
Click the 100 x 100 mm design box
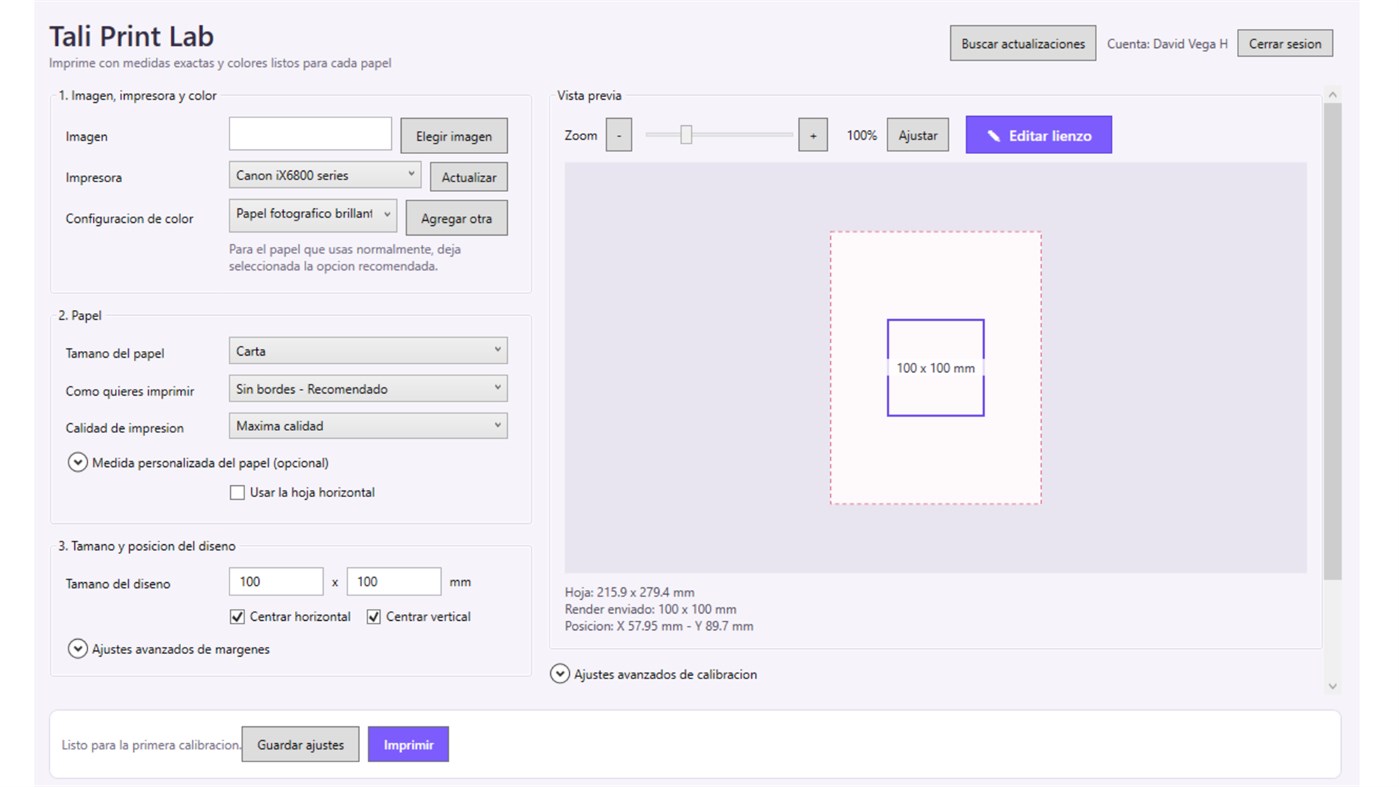pos(936,368)
